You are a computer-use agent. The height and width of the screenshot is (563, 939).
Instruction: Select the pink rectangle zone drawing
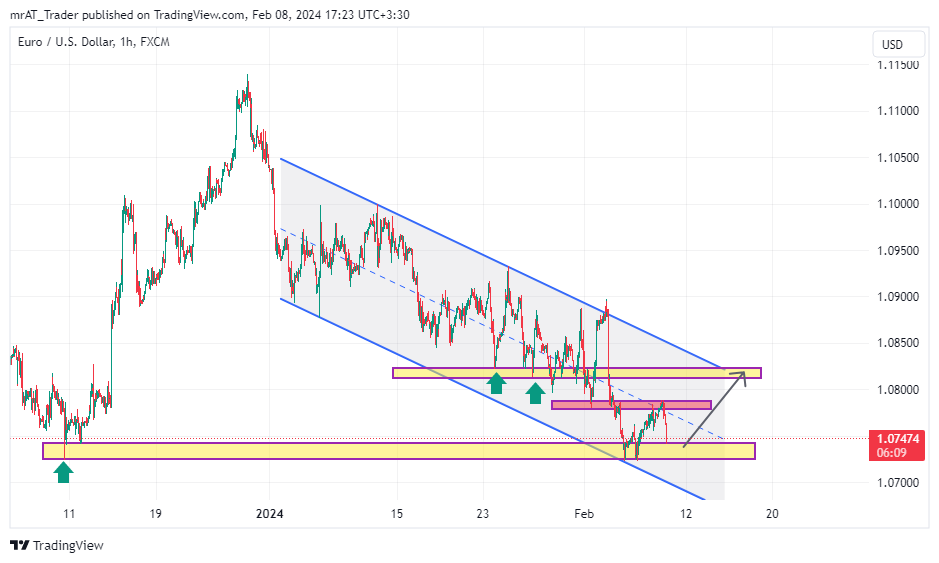pos(631,405)
